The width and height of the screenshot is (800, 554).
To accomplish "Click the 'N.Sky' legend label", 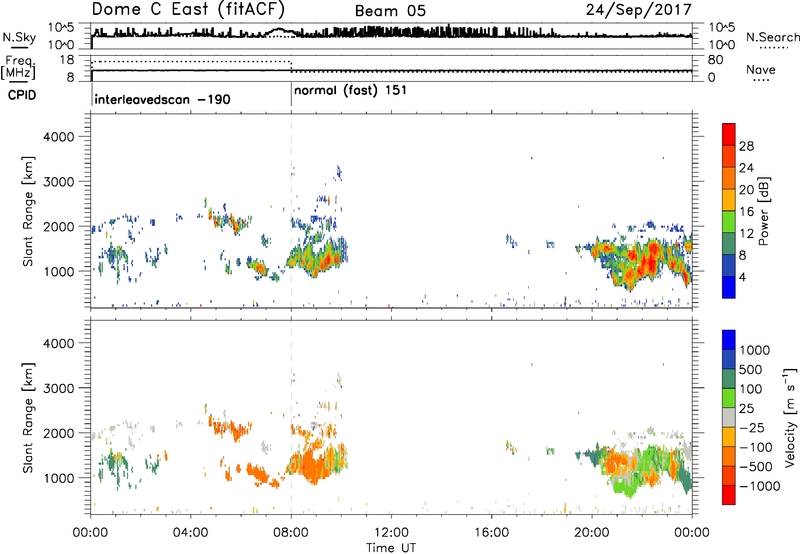I will pyautogui.click(x=19, y=37).
